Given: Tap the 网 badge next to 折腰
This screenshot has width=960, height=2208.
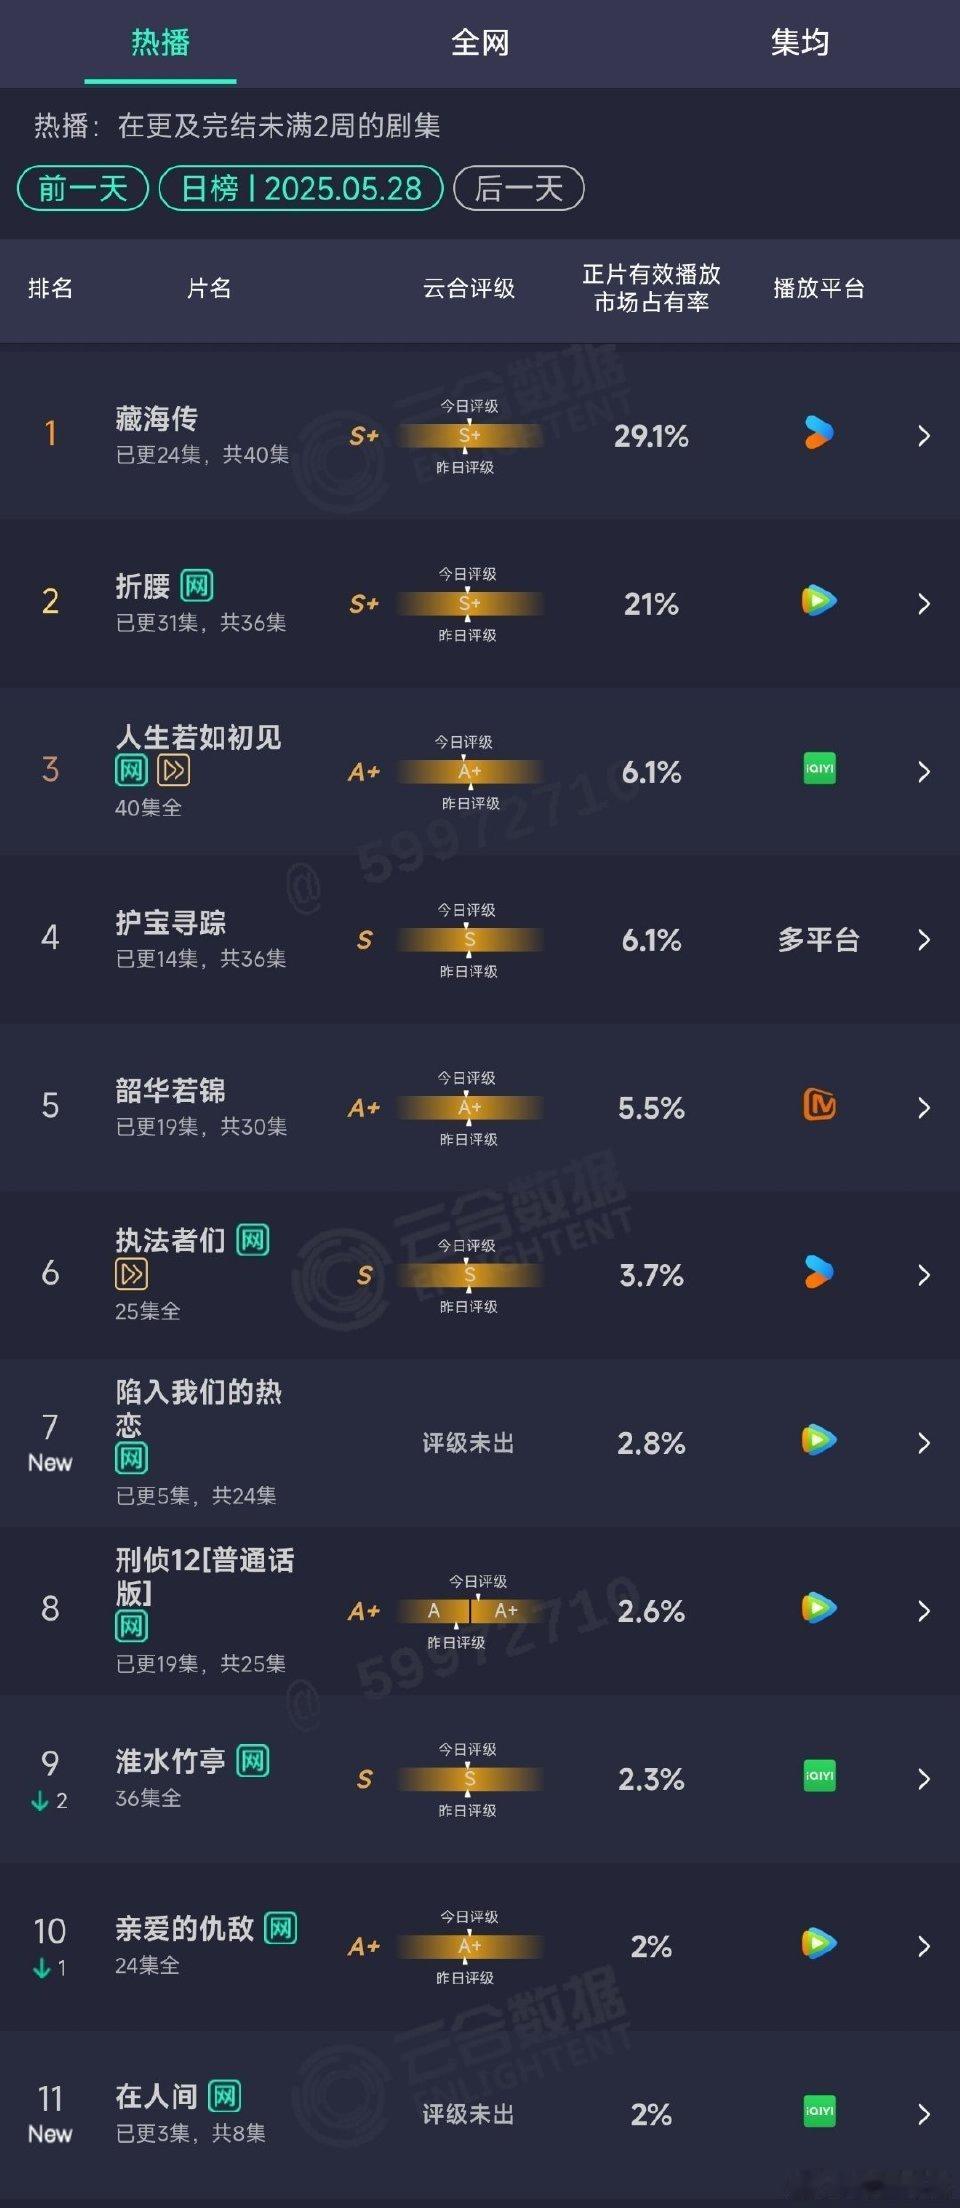Looking at the screenshot, I should pyautogui.click(x=197, y=585).
